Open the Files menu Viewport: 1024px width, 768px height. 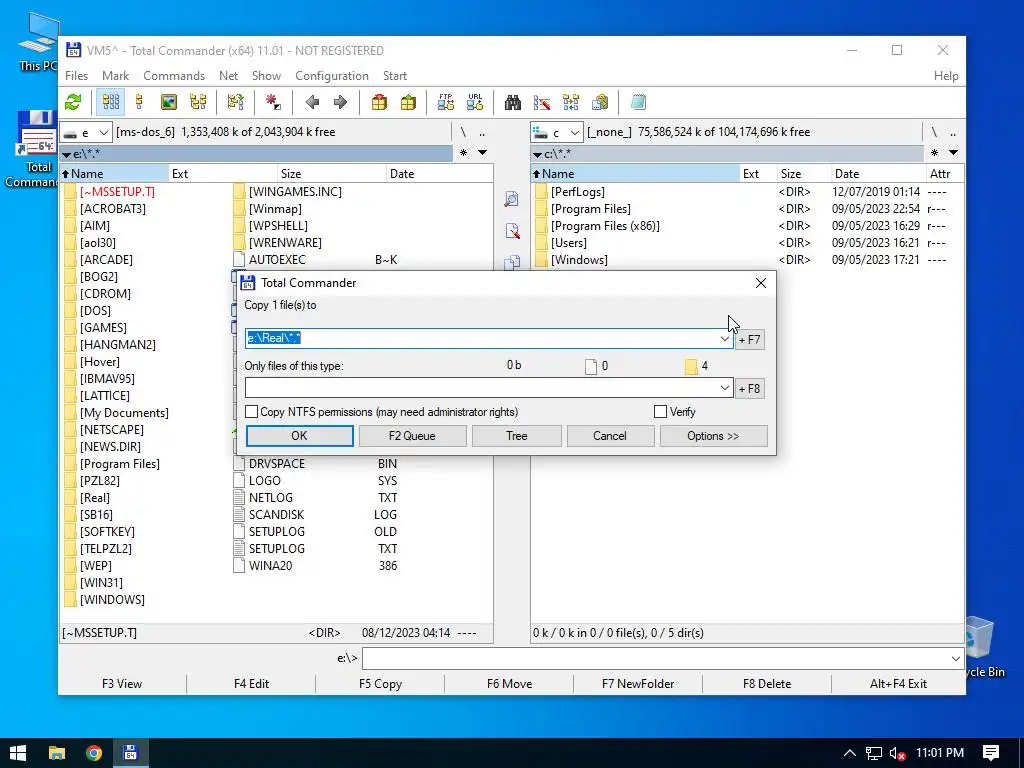tap(76, 76)
